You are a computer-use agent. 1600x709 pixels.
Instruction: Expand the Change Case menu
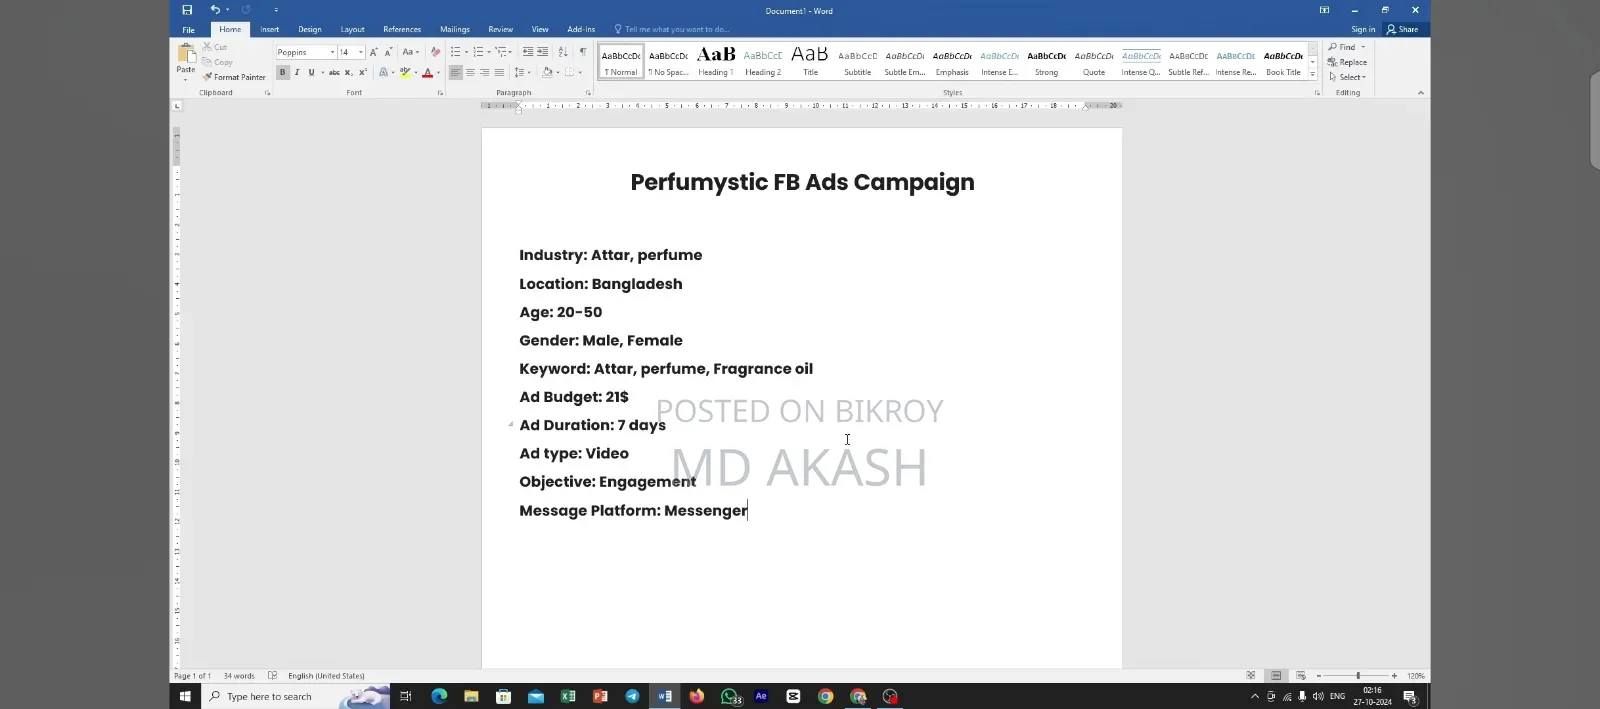(409, 52)
